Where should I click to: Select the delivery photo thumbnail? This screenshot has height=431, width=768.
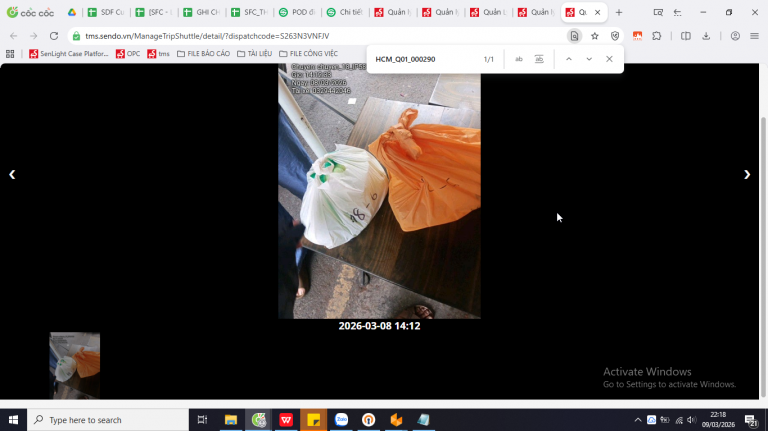click(74, 365)
